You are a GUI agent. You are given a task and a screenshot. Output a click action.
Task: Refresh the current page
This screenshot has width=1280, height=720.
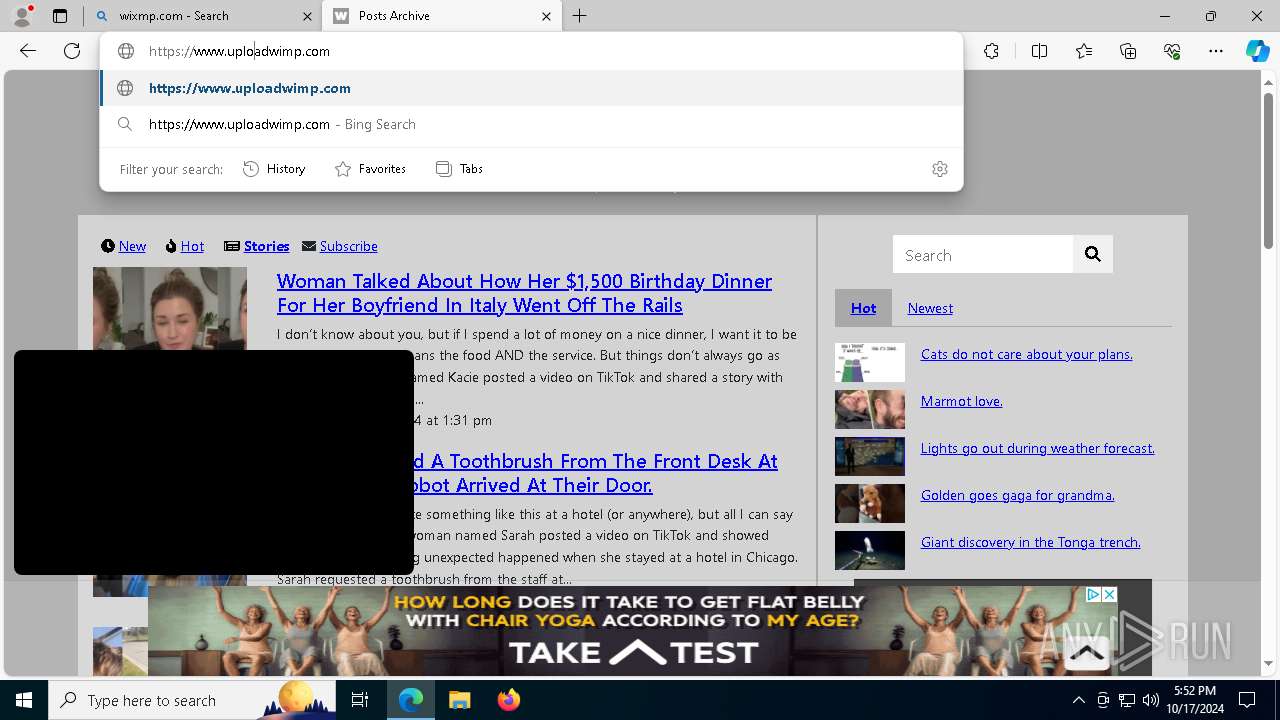72,51
